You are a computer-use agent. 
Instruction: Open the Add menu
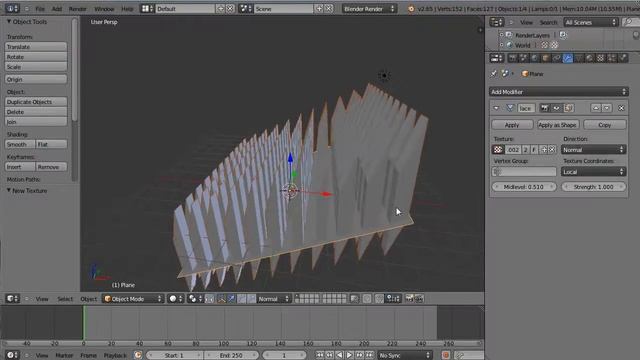coord(57,9)
